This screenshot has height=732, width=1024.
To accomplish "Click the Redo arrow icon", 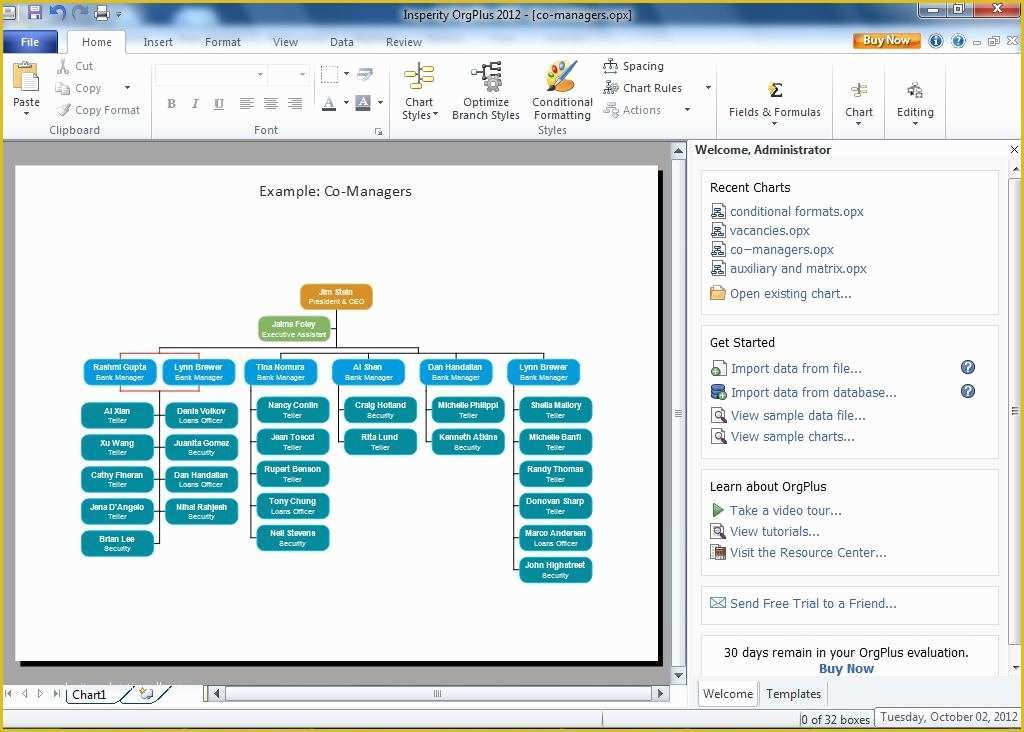I will pyautogui.click(x=80, y=12).
